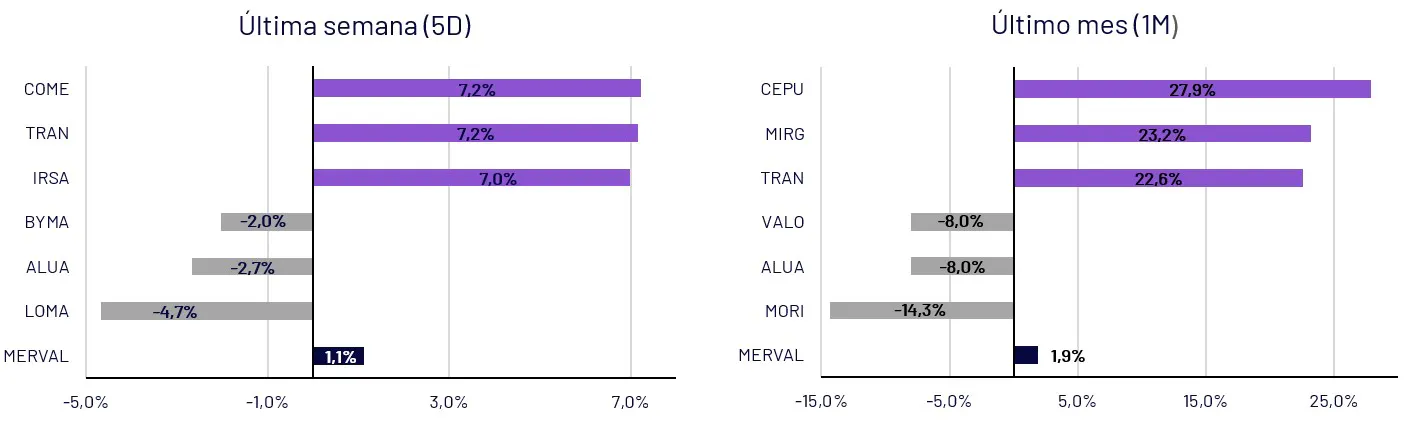The width and height of the screenshot is (1414, 424).
Task: Click the 'Última semana (5D)' chart title
Action: (355, 26)
